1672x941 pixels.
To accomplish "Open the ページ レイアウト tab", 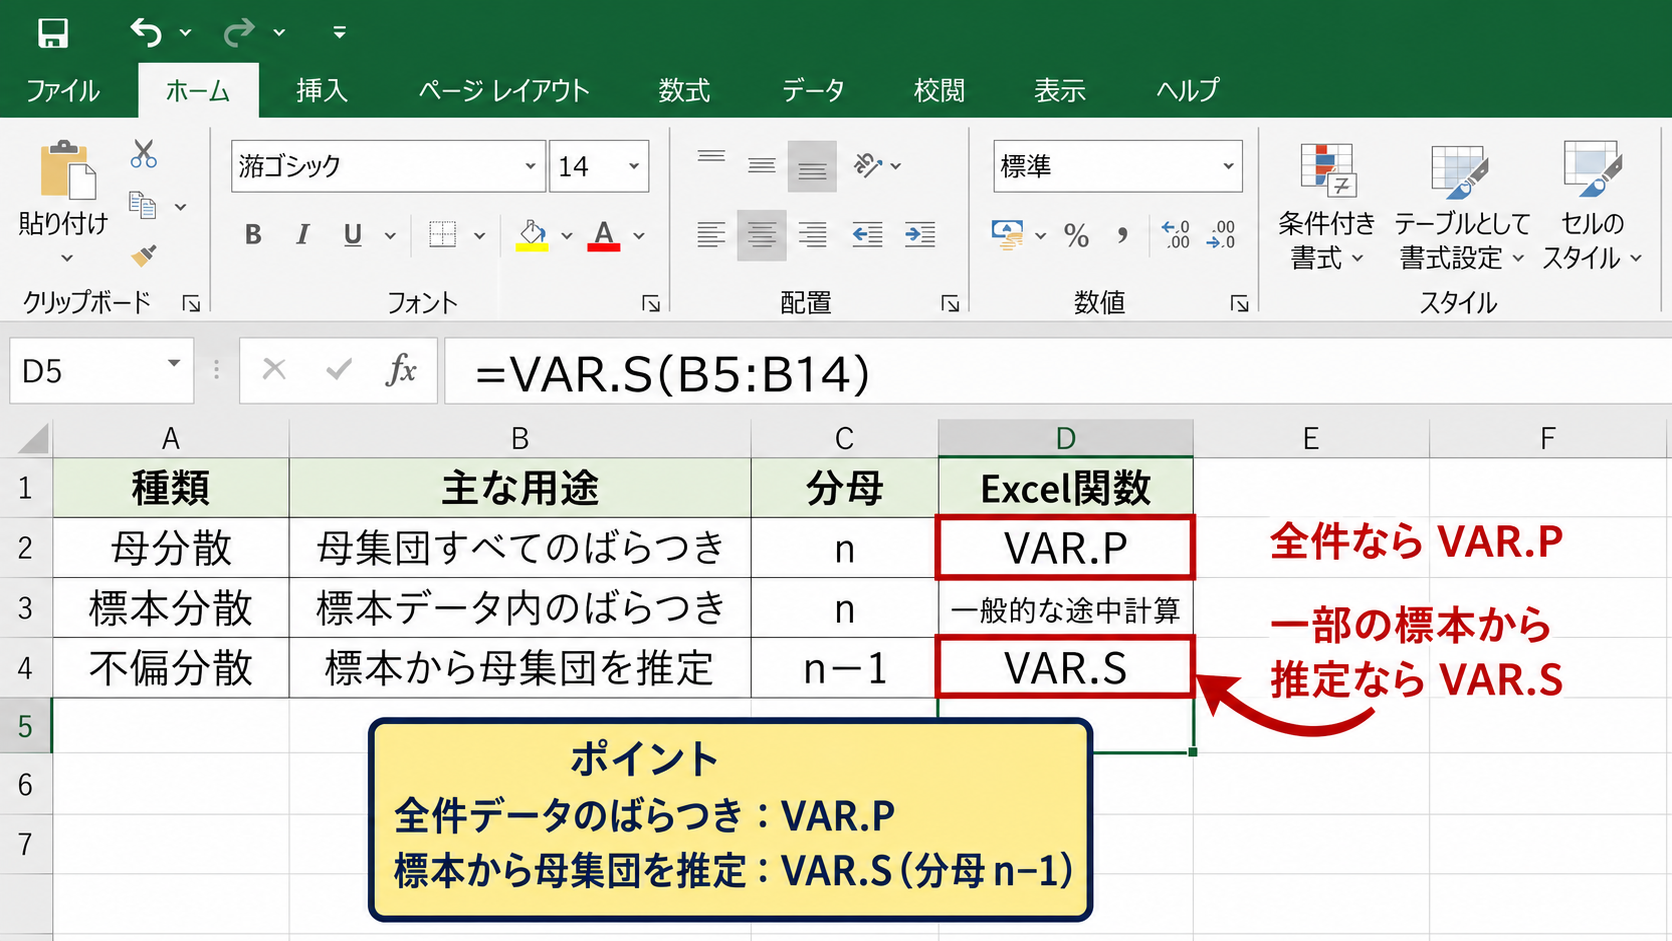I will (504, 91).
